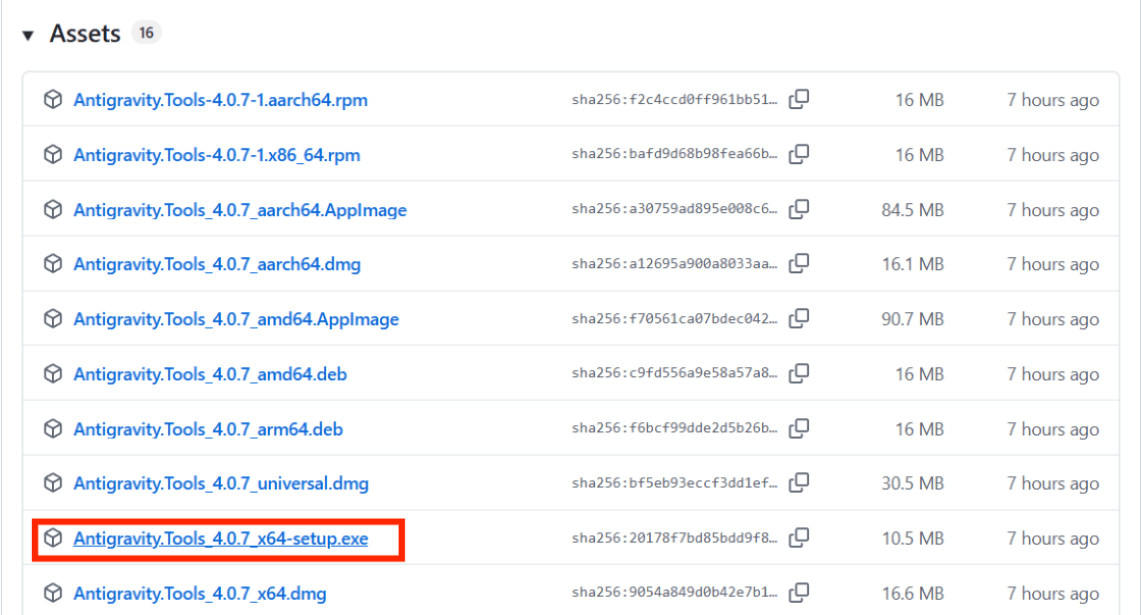Screen dimensions: 1141x615
Task: Download Antigravity.Tools-4.0.7-1.x86_64.rpm
Action: coord(217,155)
